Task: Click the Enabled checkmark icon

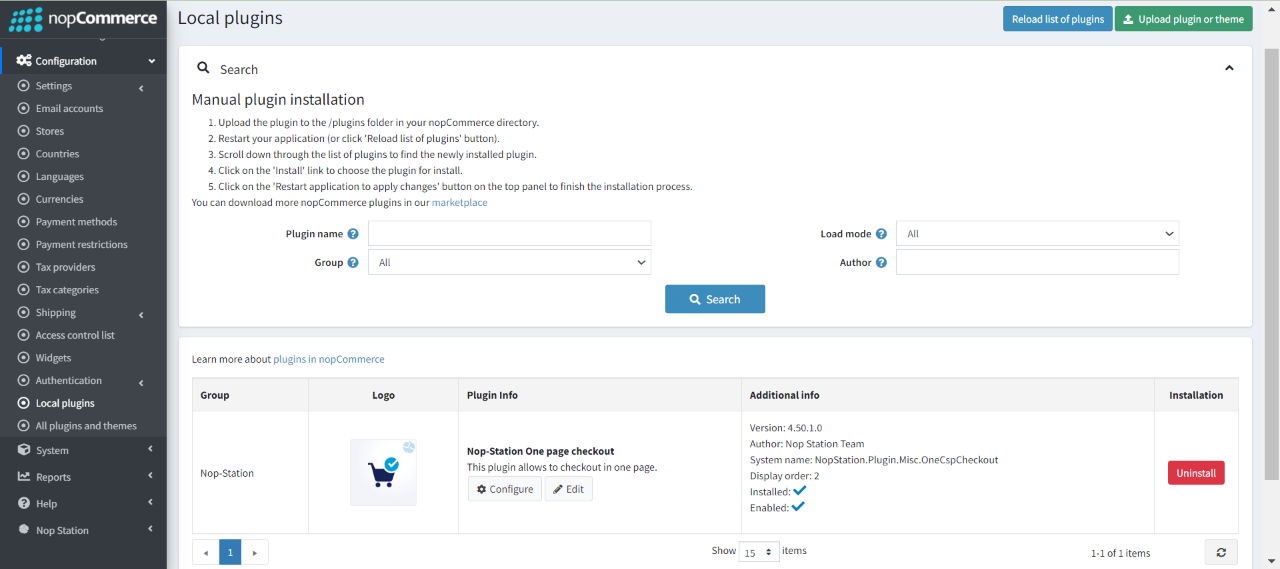Action: (798, 507)
